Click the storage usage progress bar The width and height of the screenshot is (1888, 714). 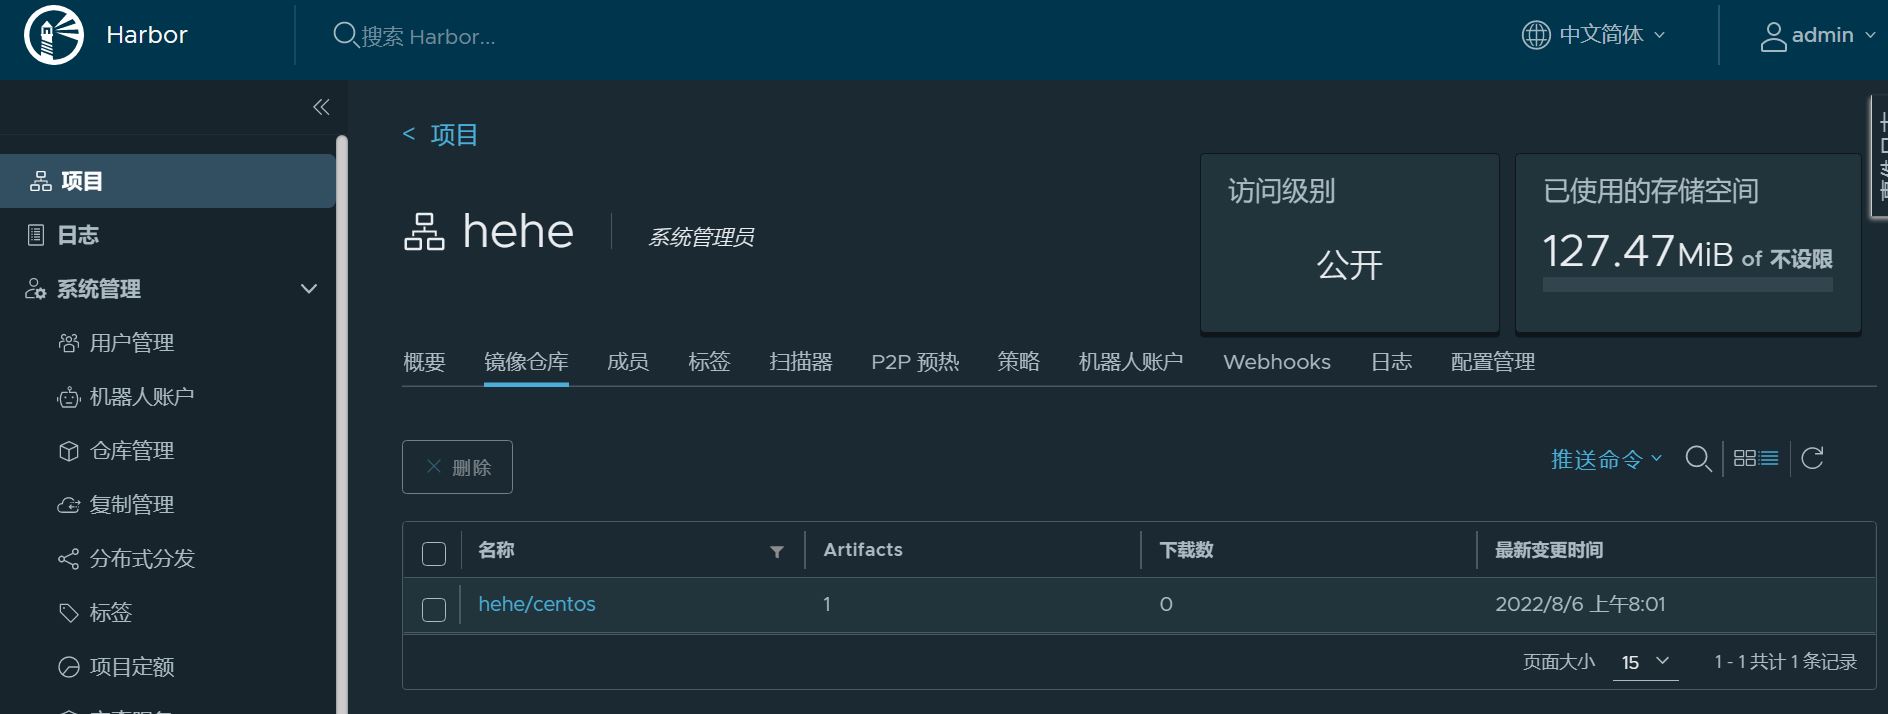[x=1687, y=285]
